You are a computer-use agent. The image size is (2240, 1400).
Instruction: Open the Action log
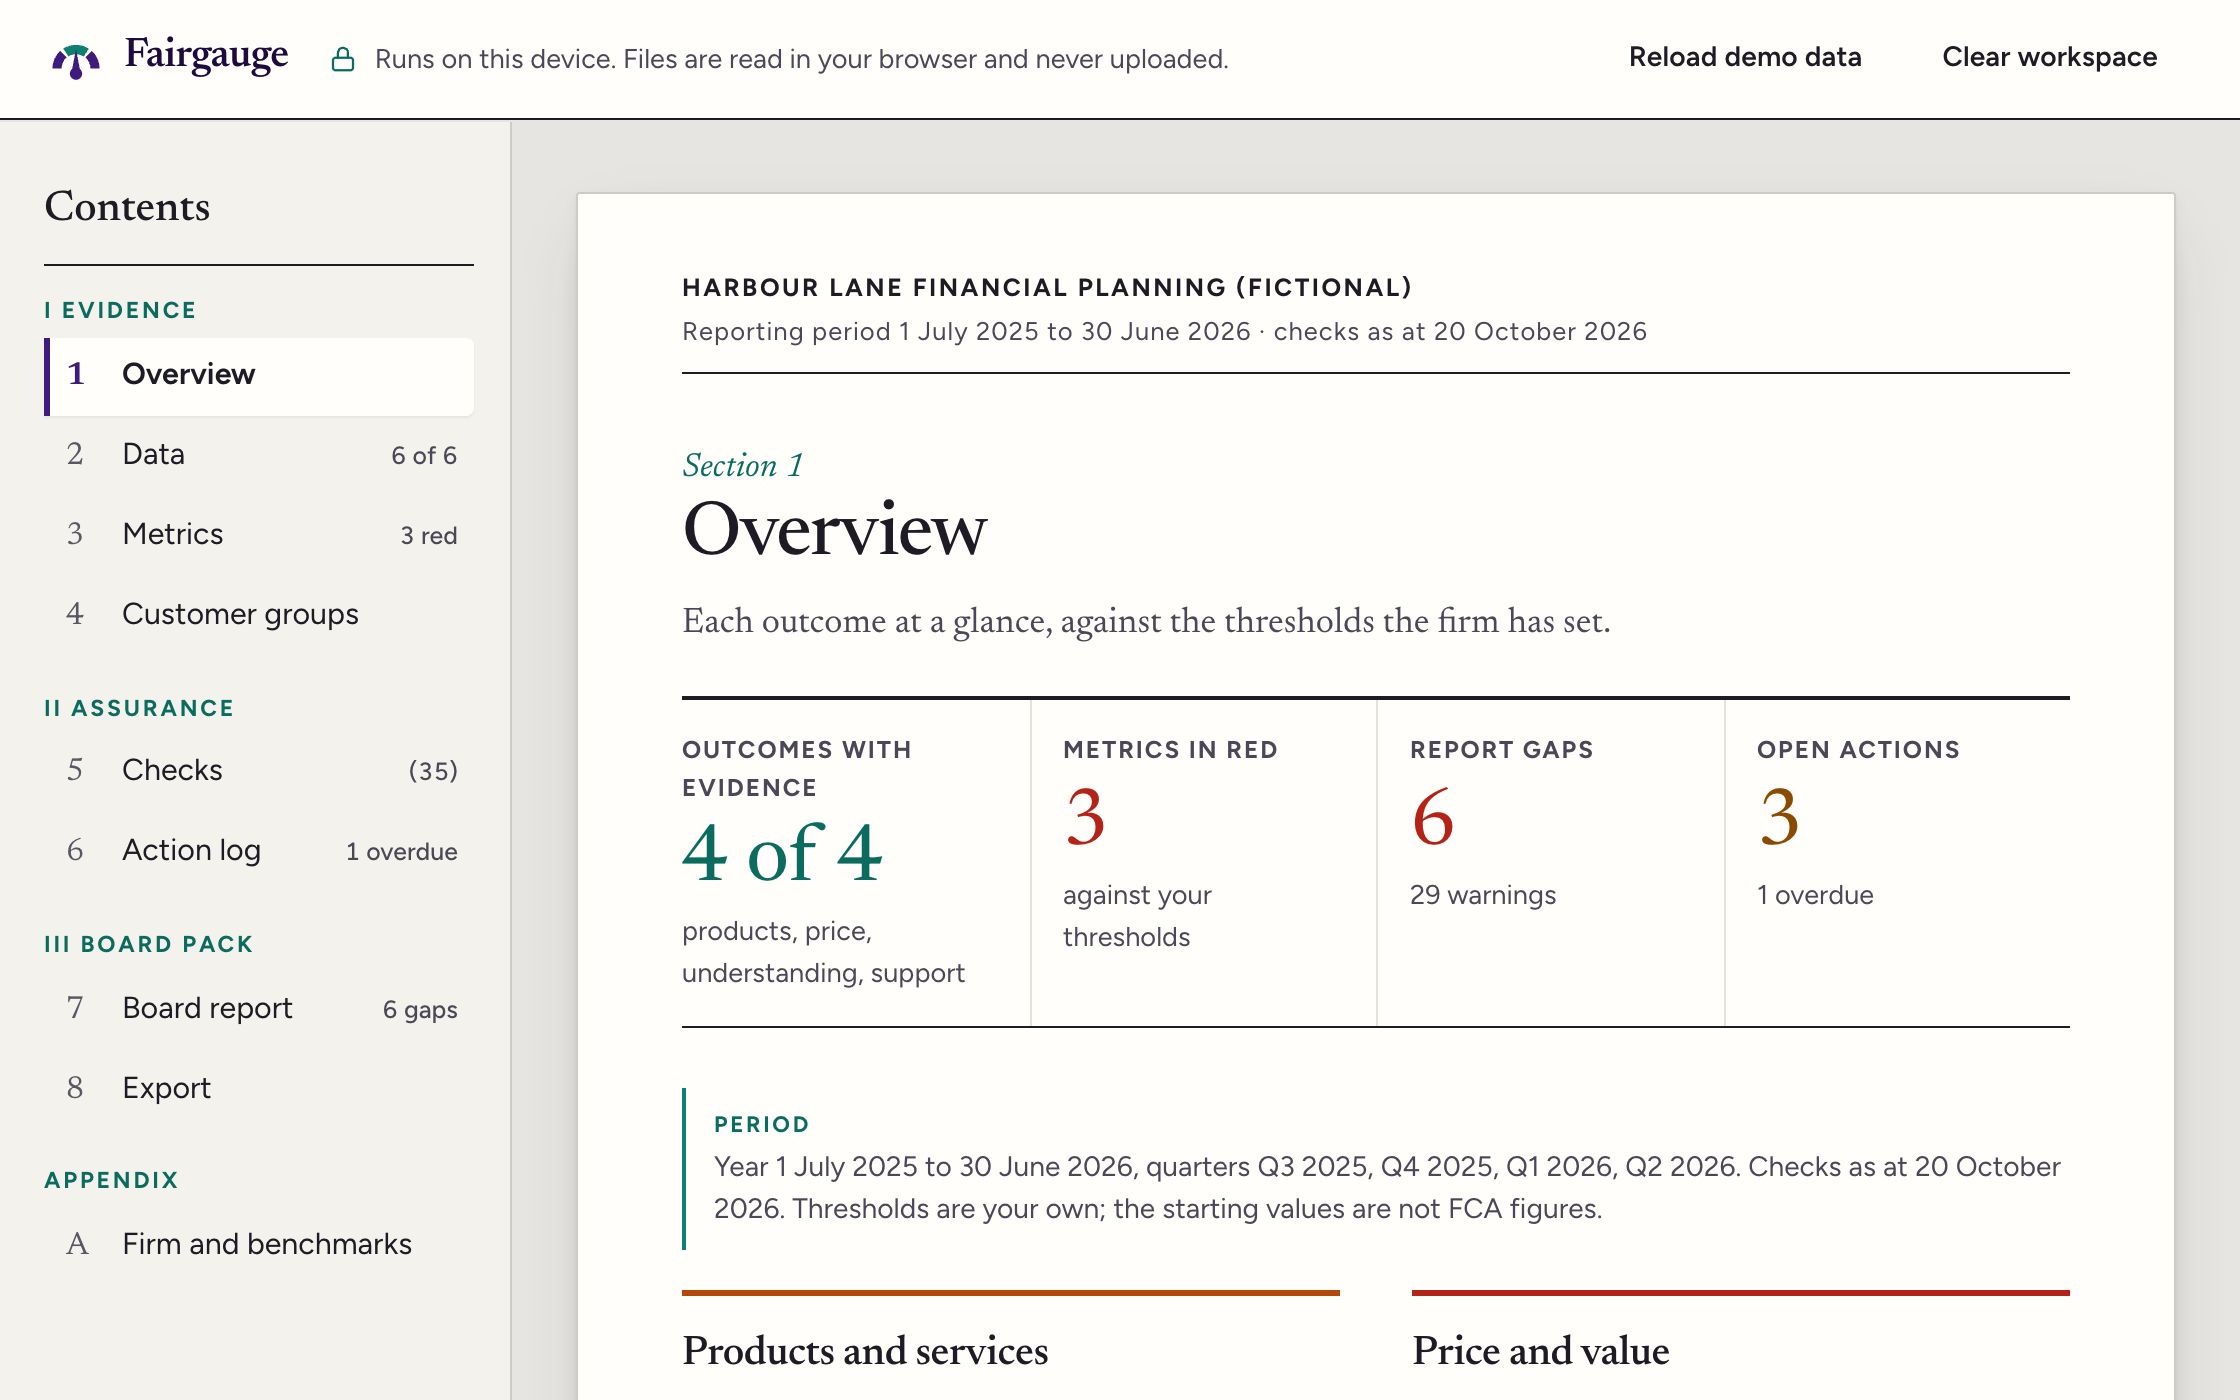(x=259, y=851)
